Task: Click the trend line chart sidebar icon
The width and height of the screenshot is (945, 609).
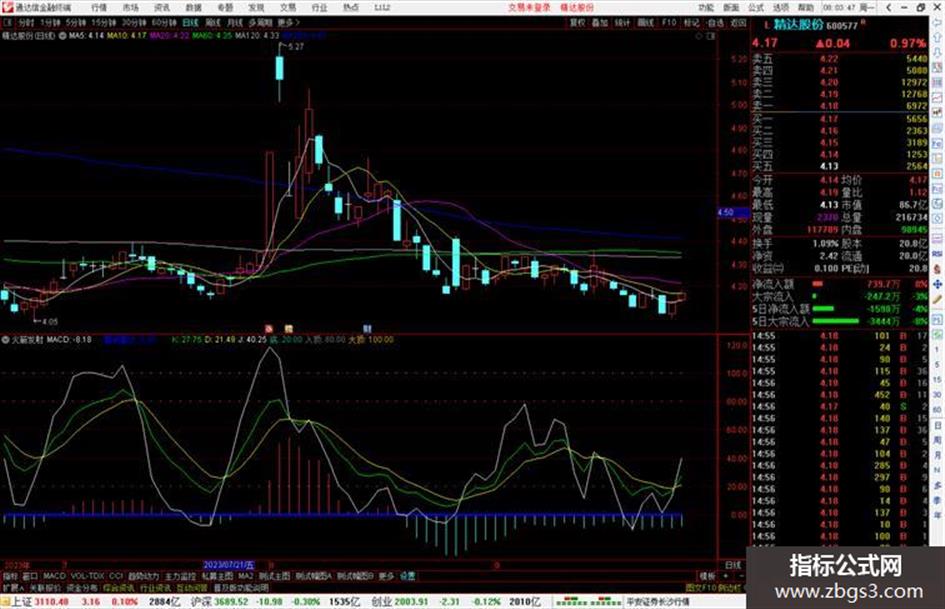Action: pos(937,97)
